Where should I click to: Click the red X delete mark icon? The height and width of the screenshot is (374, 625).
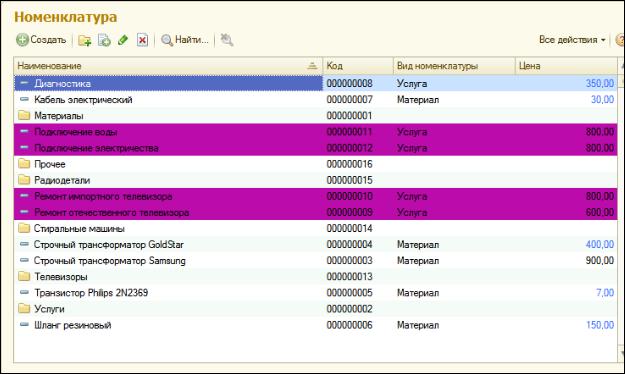(x=142, y=40)
